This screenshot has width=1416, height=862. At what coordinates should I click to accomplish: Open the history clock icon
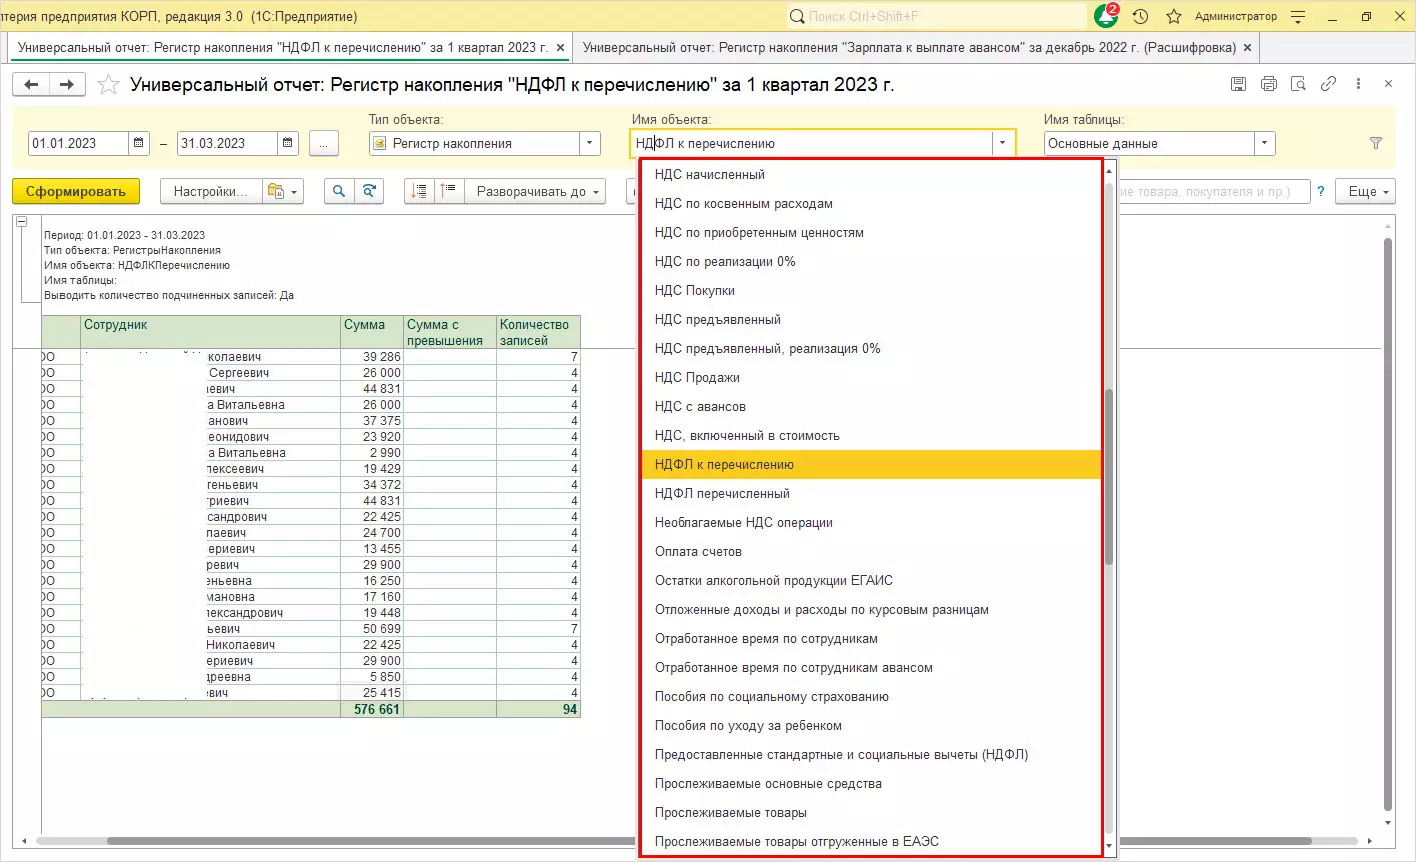[1141, 17]
